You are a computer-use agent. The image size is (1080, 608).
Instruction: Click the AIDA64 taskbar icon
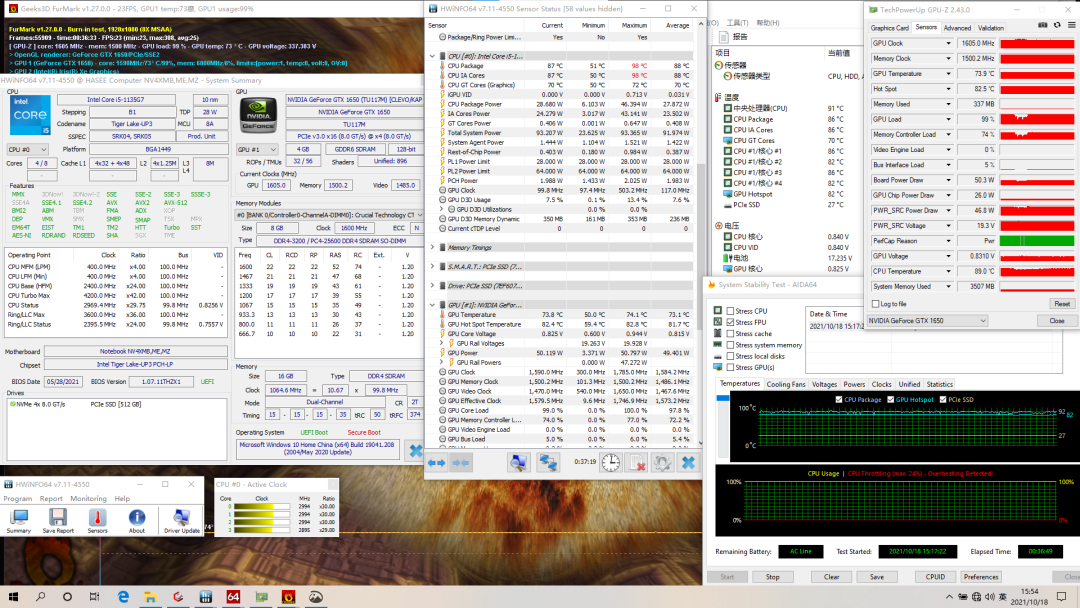point(233,596)
